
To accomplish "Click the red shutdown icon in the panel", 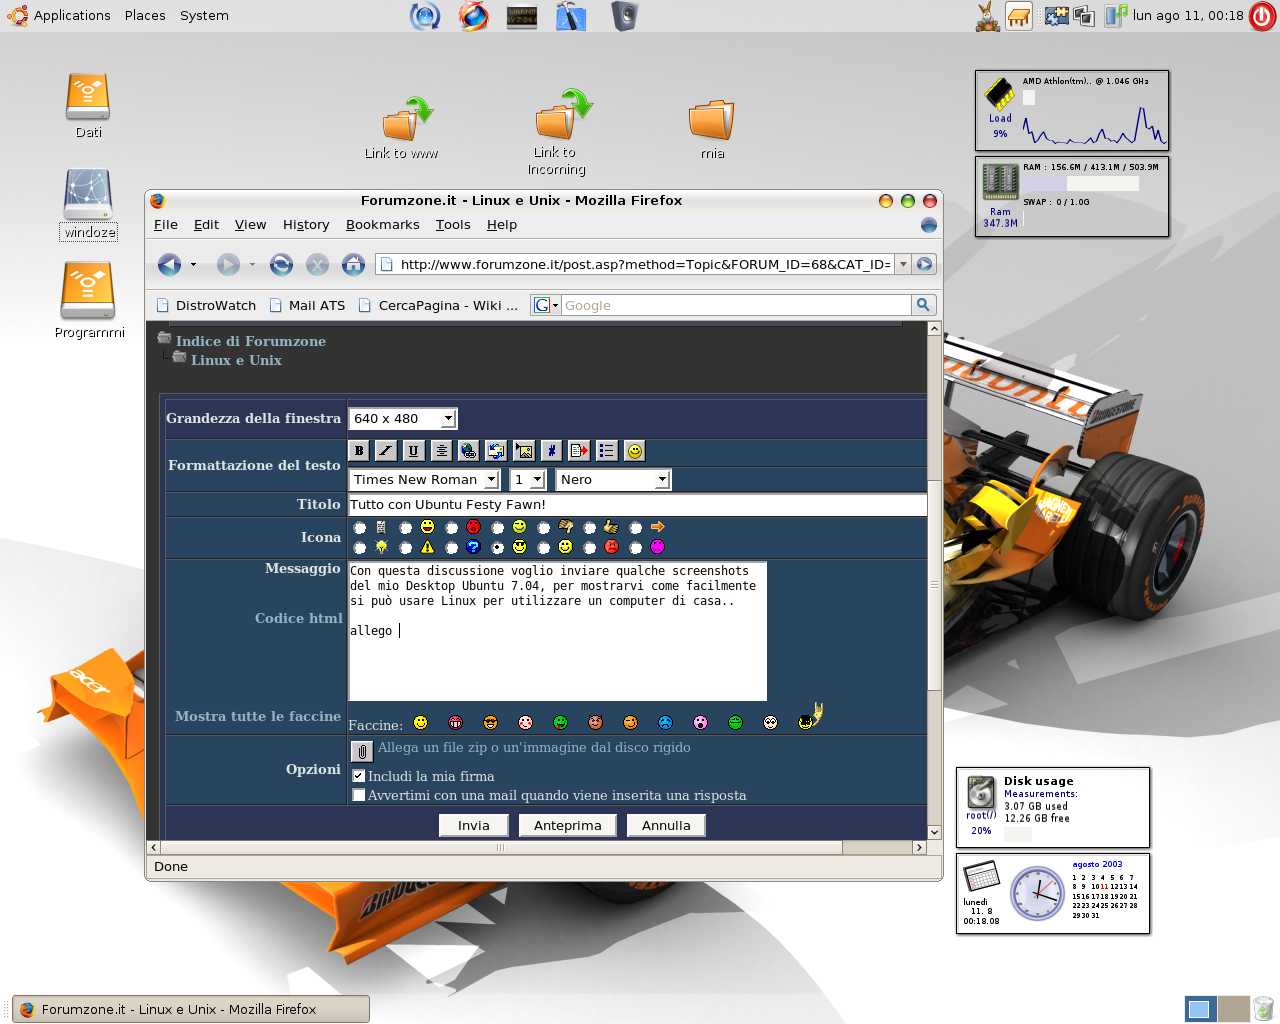I will 1263,16.
